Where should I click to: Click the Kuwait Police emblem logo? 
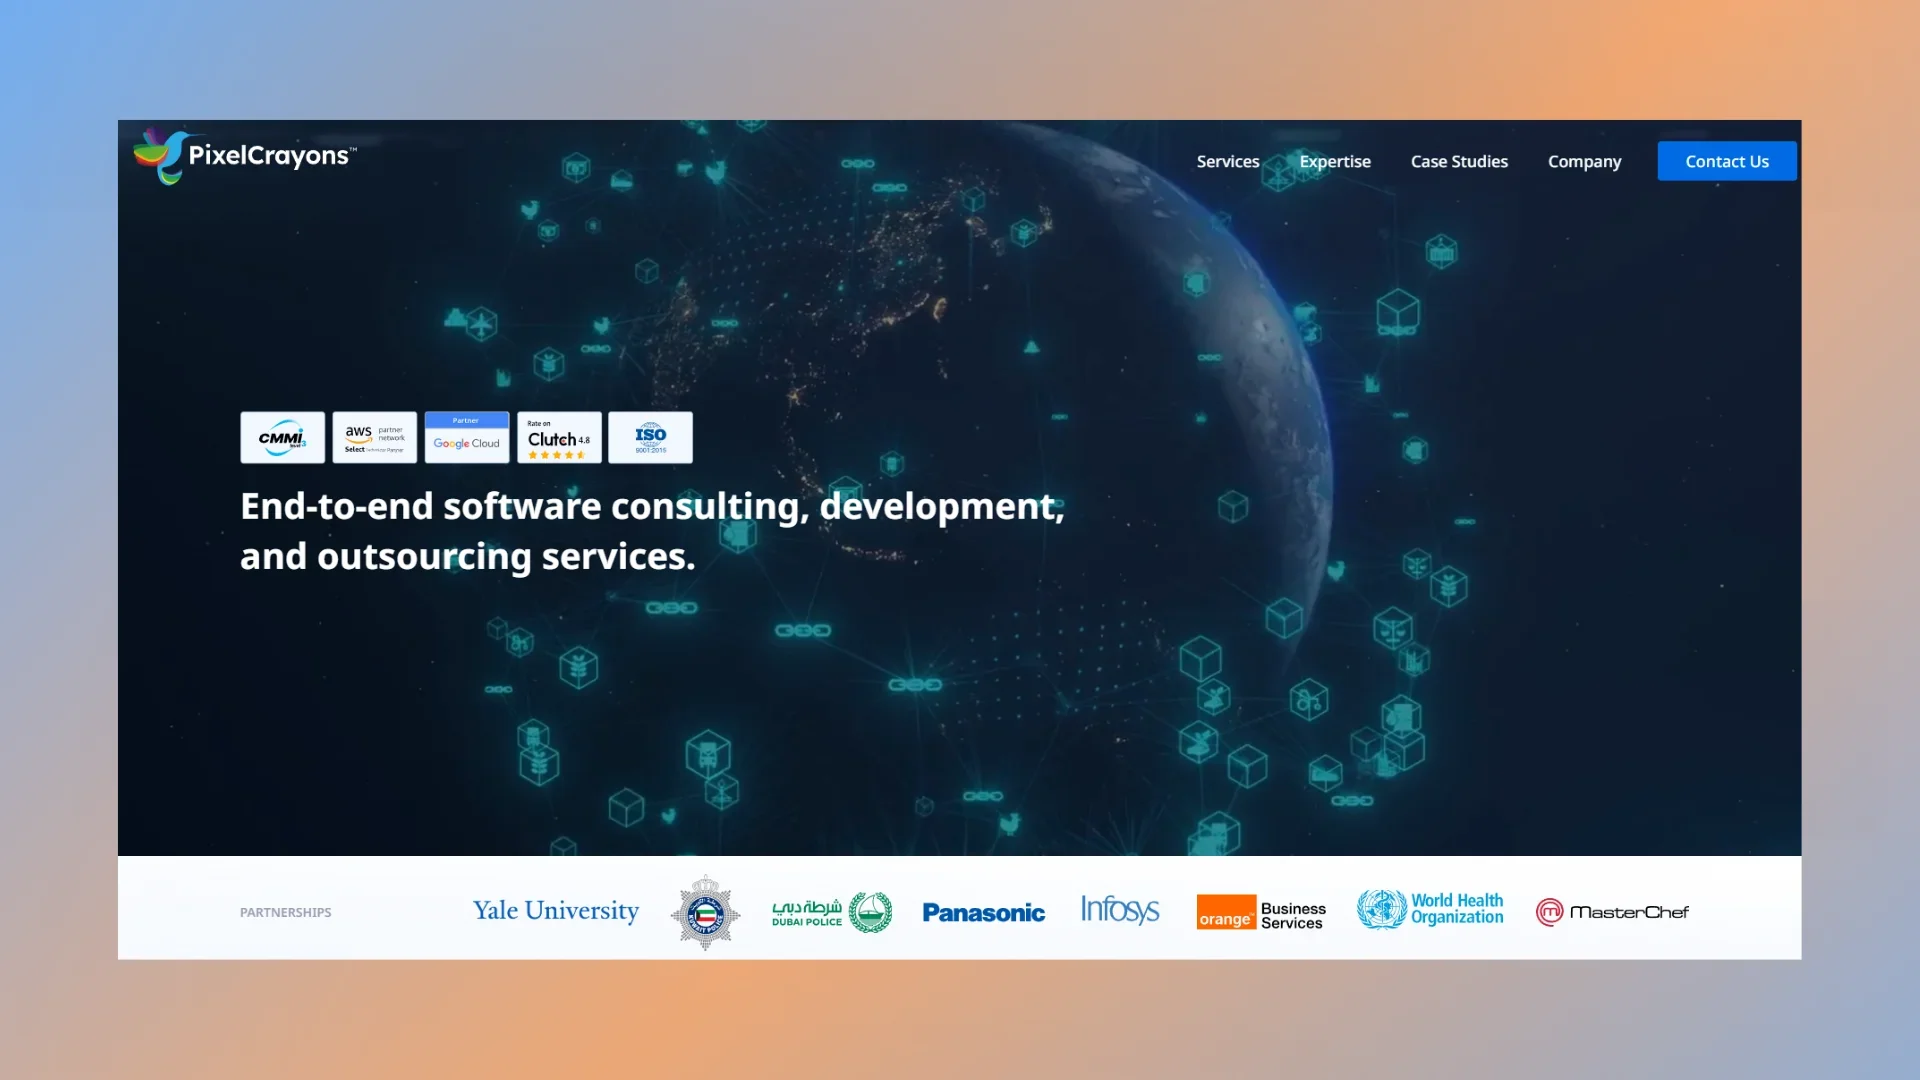(x=705, y=912)
